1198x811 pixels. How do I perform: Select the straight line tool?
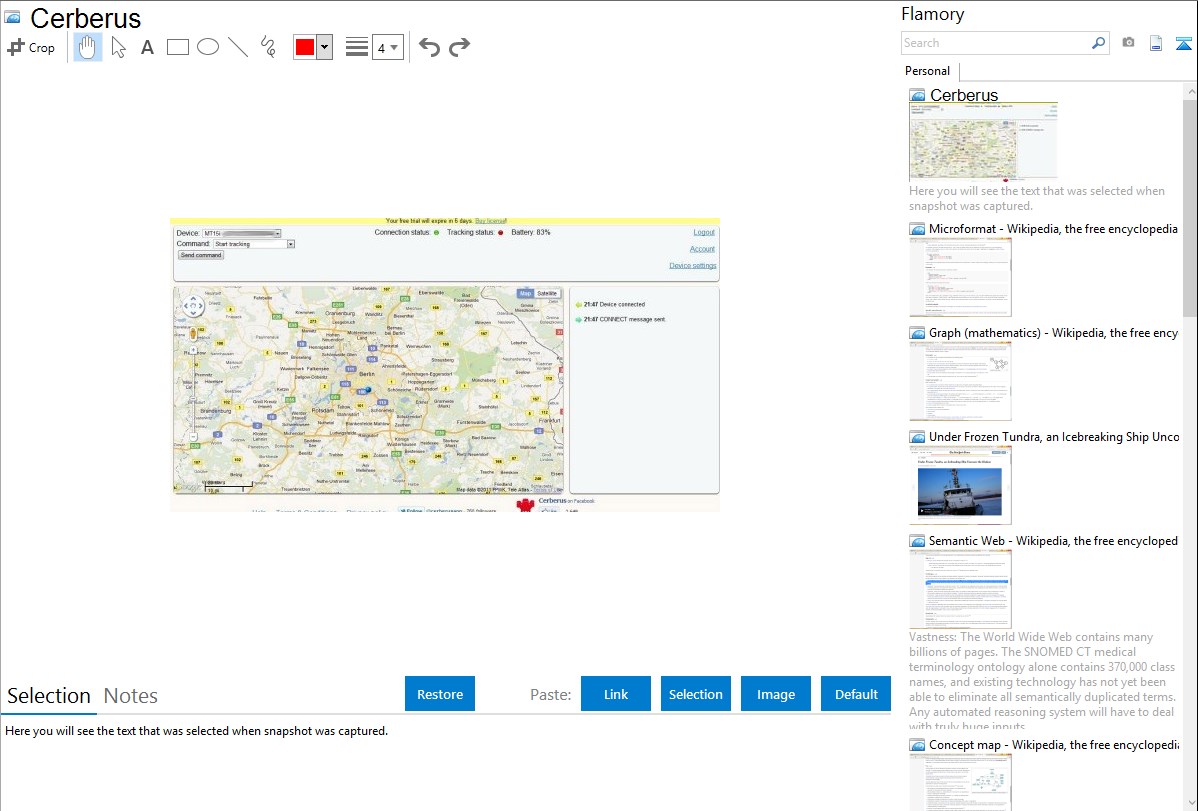pos(238,47)
